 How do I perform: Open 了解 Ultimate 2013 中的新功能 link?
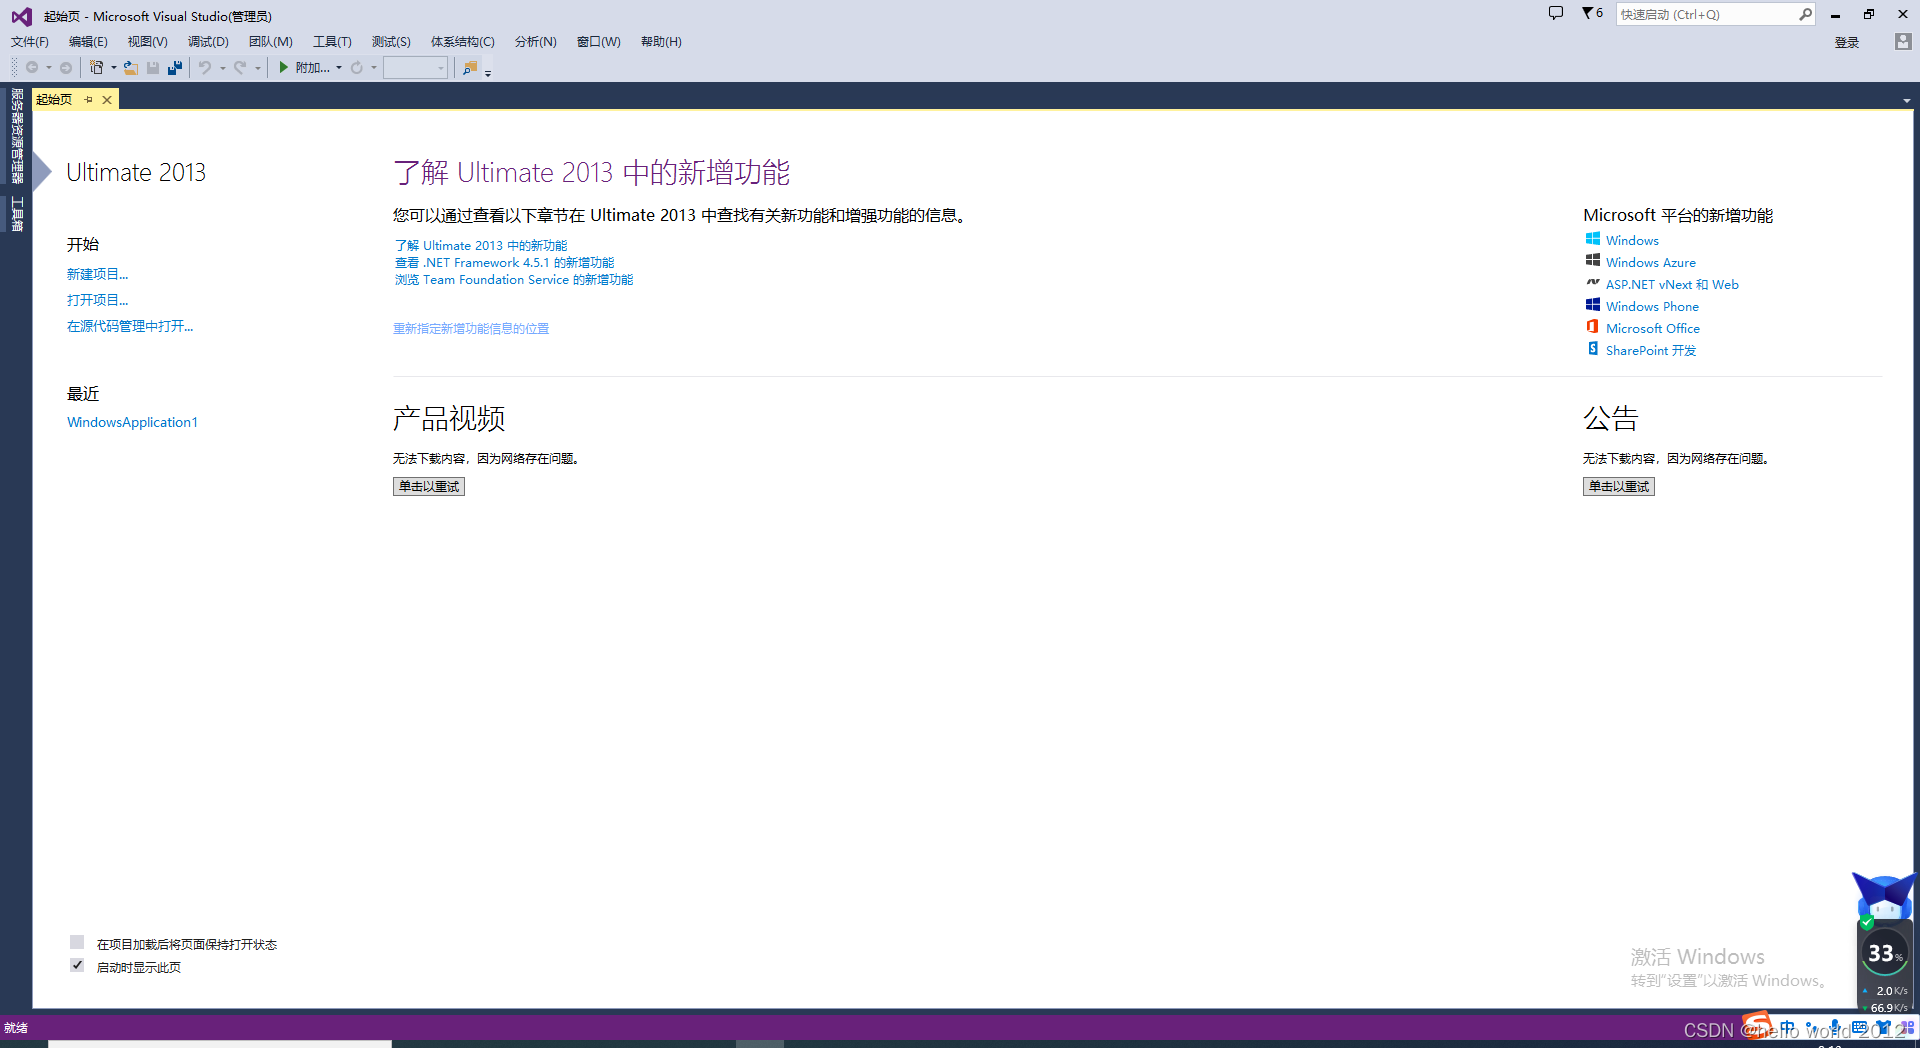481,245
